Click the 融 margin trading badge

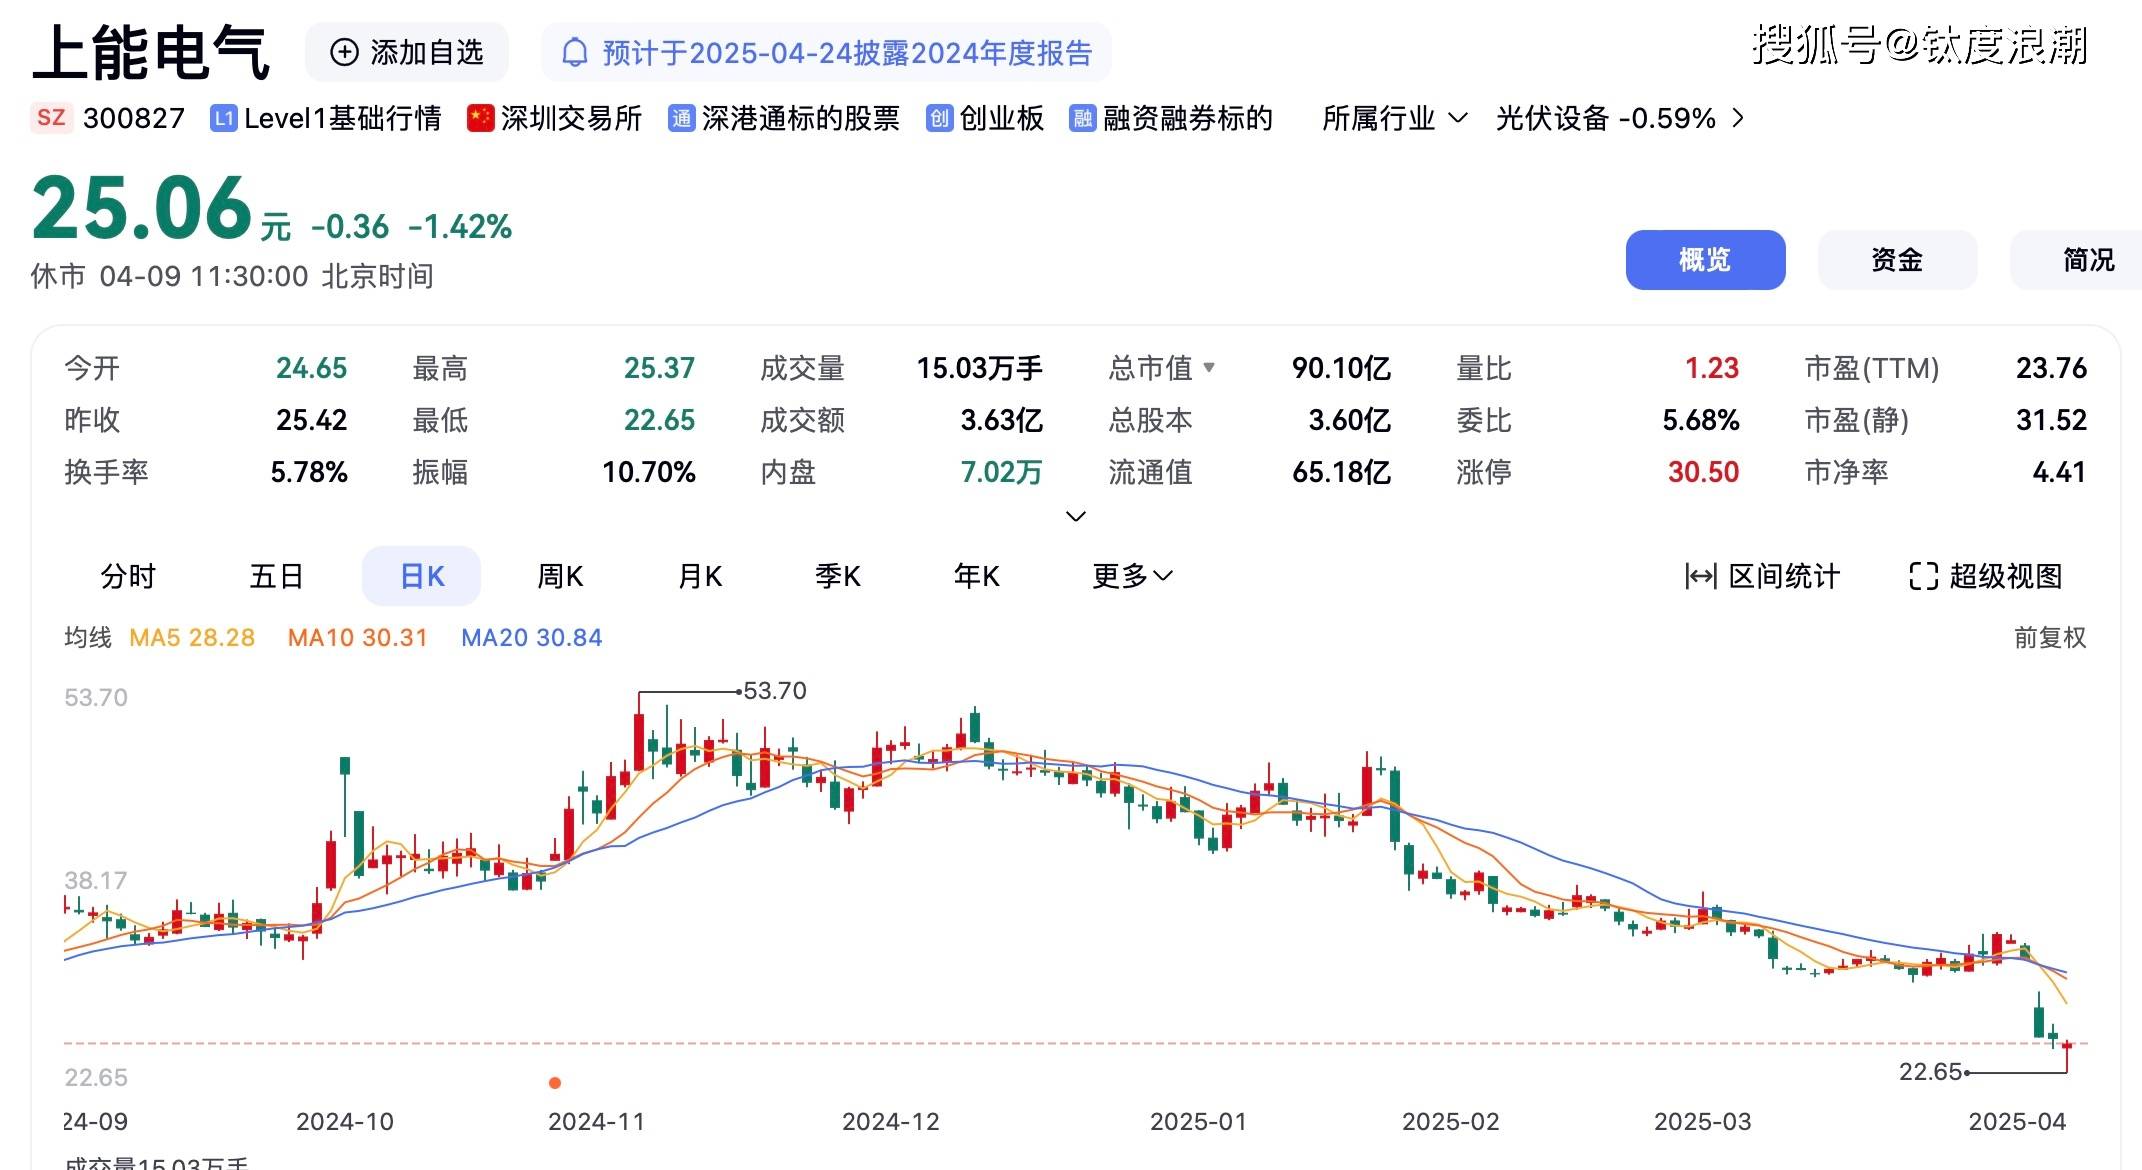tap(1082, 119)
